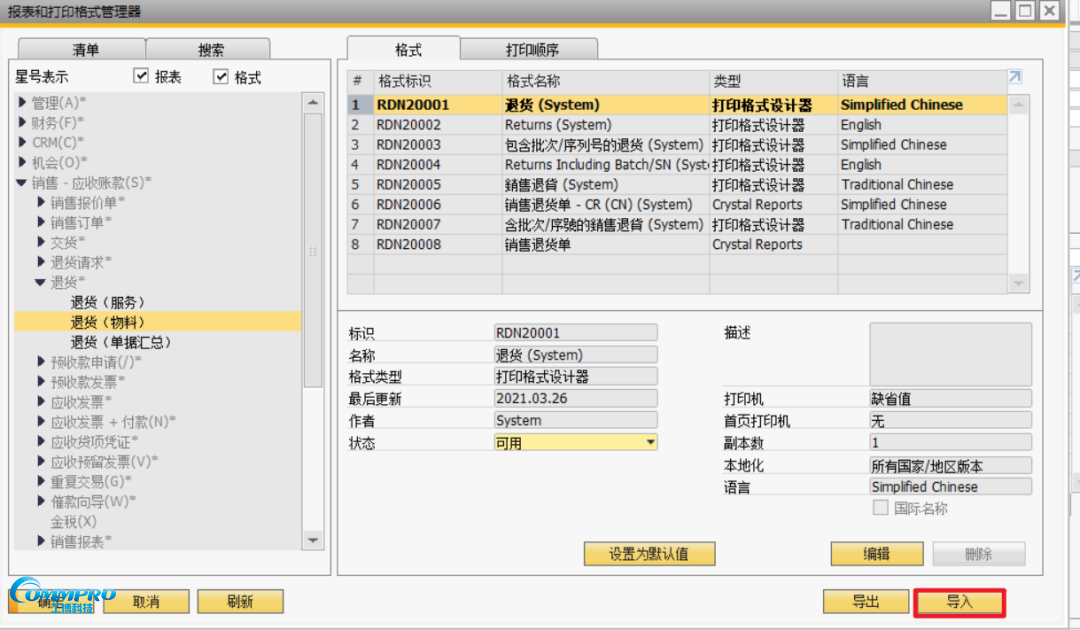Open the 状态 dropdown
Image resolution: width=1080 pixels, height=630 pixels.
(650, 442)
